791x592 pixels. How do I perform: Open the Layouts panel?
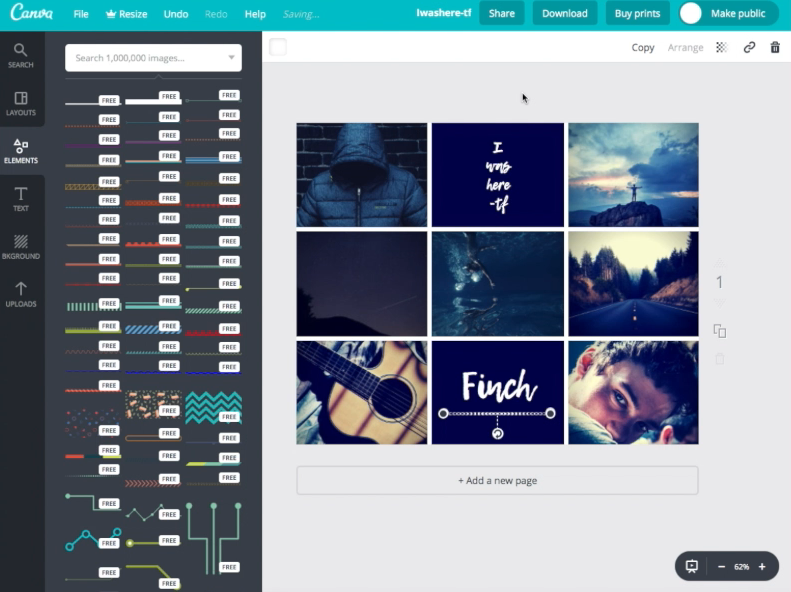[21, 103]
